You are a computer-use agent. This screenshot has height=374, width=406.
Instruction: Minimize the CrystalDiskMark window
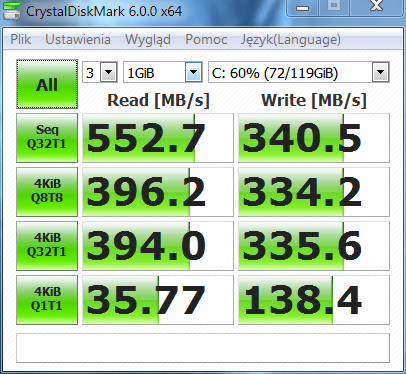(302, 7)
